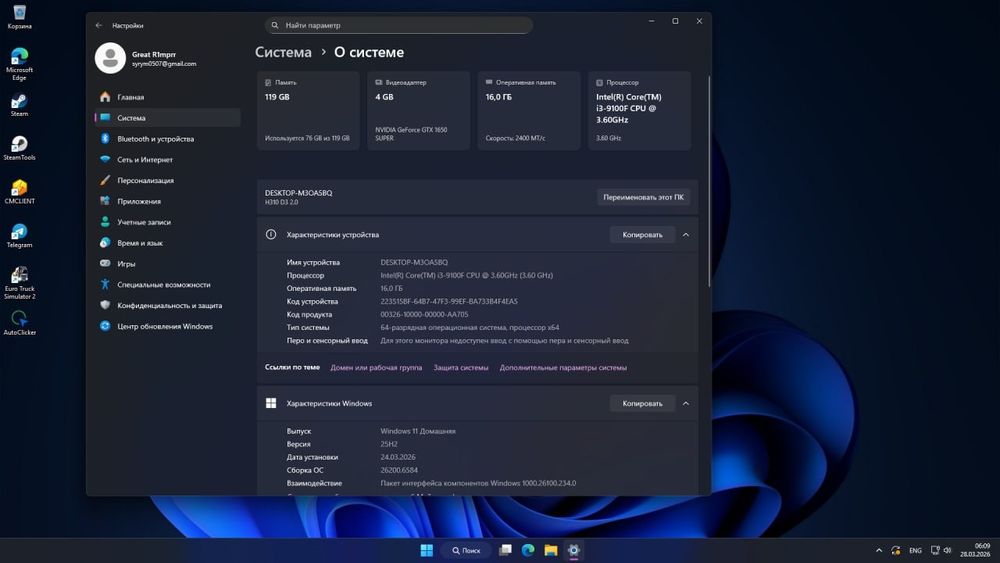The width and height of the screenshot is (1000, 563).
Task: Launch Edge from the taskbar
Action: [528, 550]
